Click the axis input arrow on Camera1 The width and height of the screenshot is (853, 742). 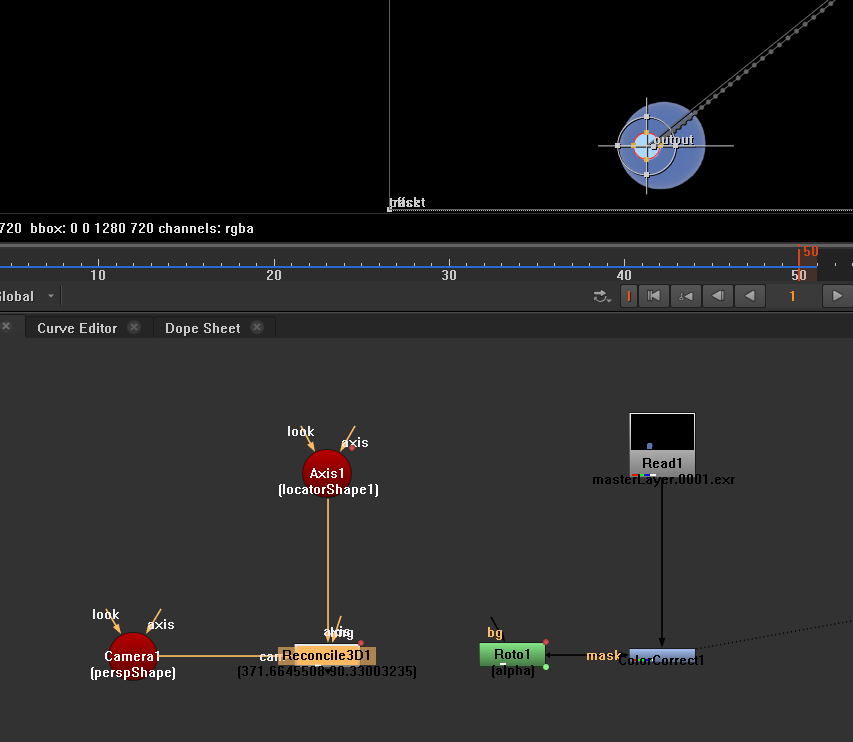coord(153,621)
